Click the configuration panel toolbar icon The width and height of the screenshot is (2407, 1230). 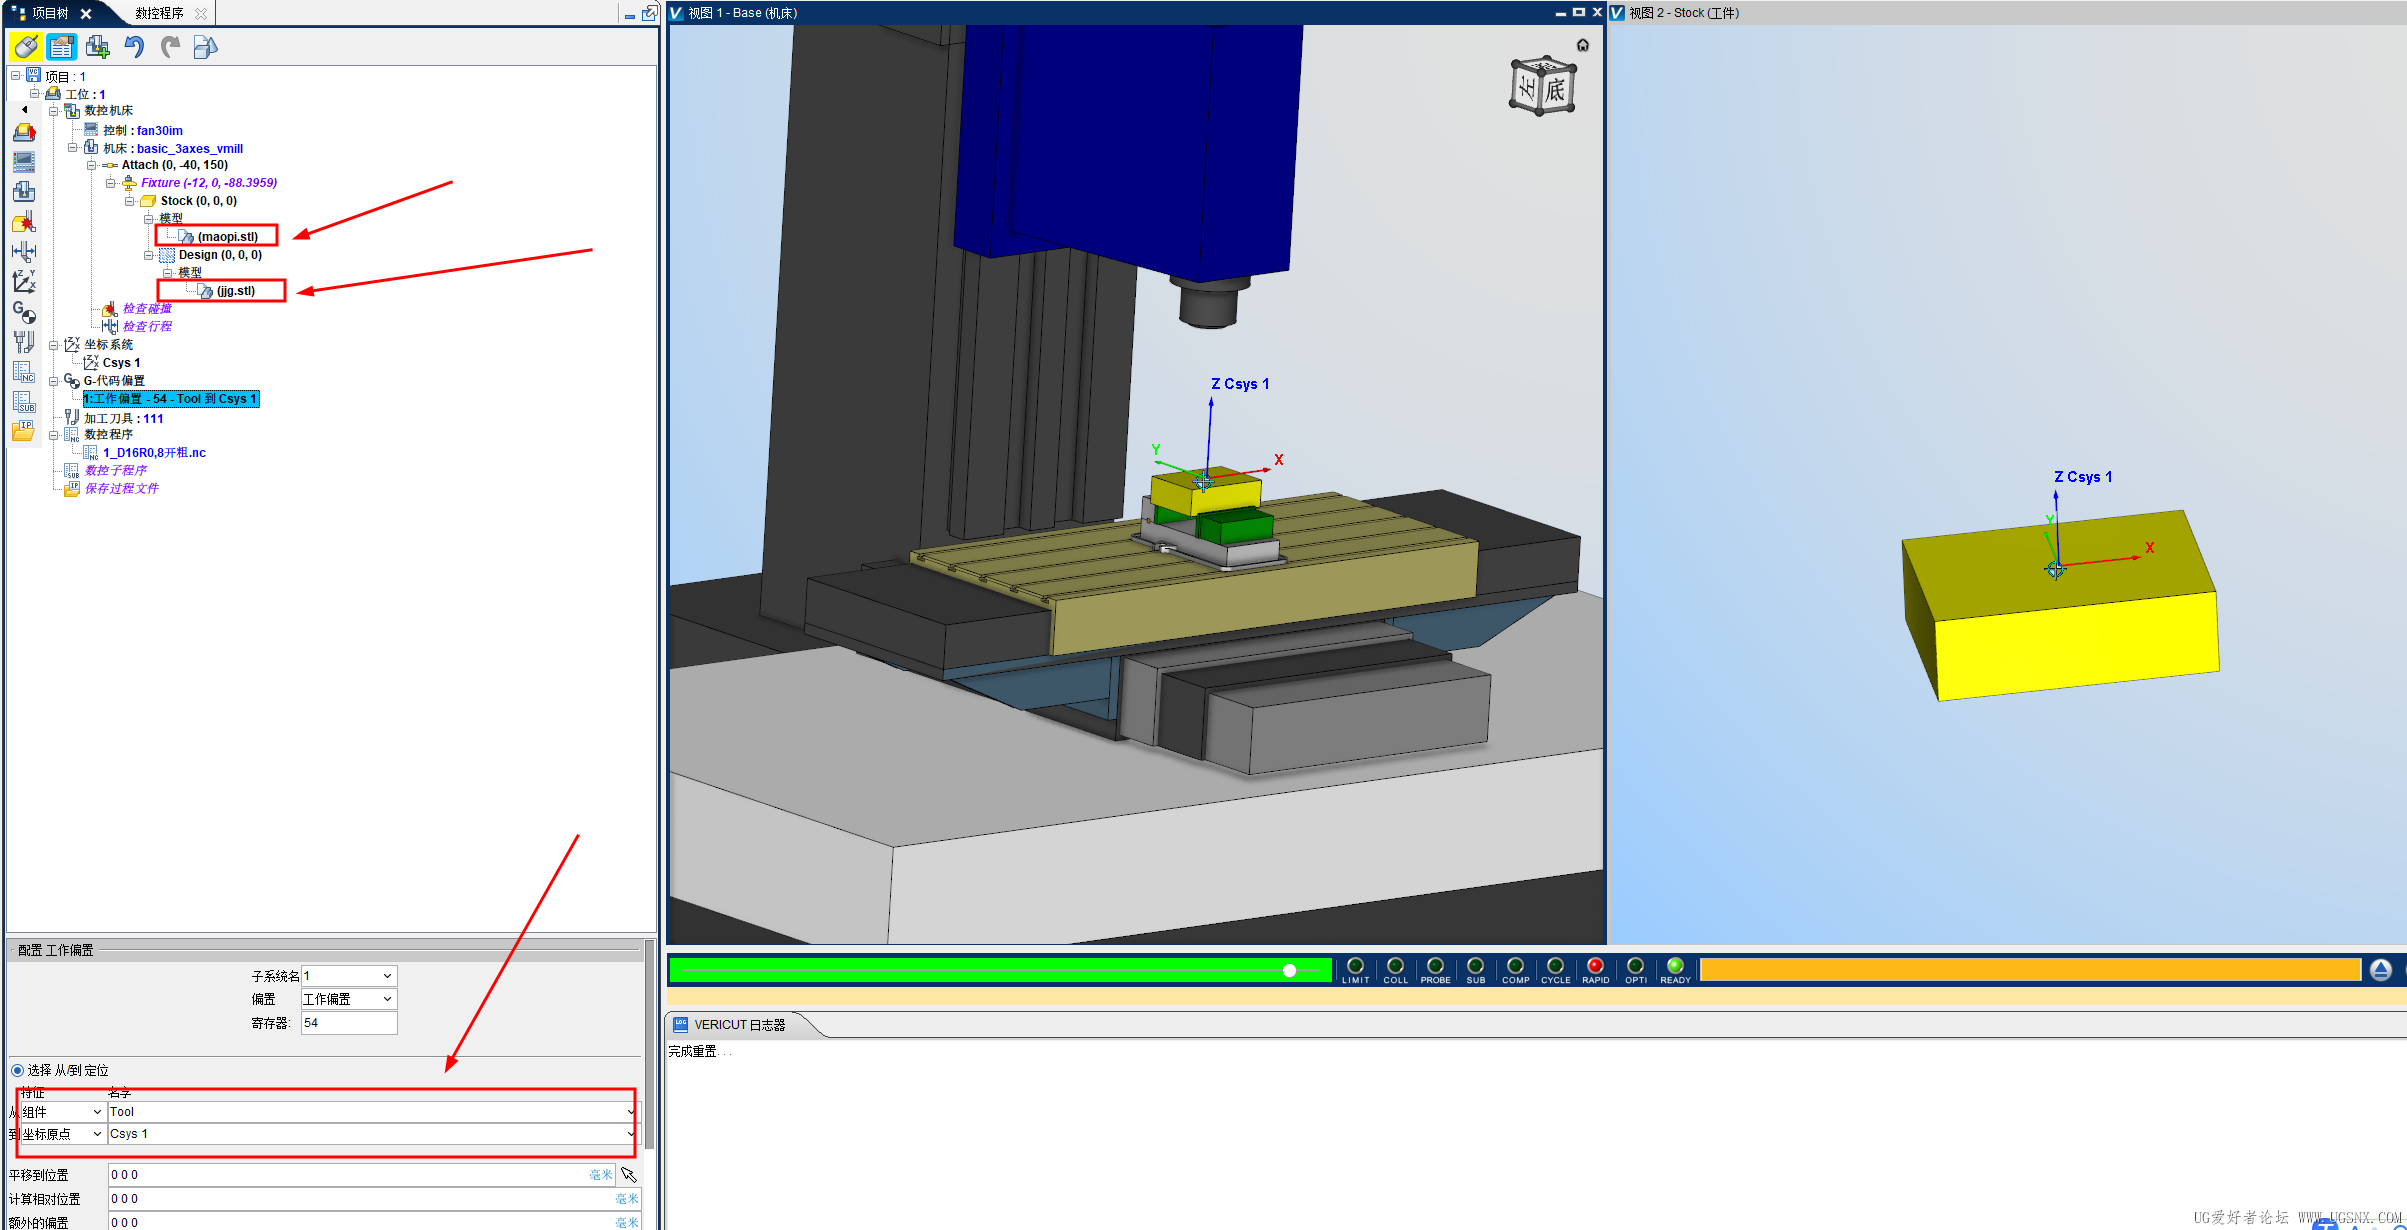[x=61, y=46]
